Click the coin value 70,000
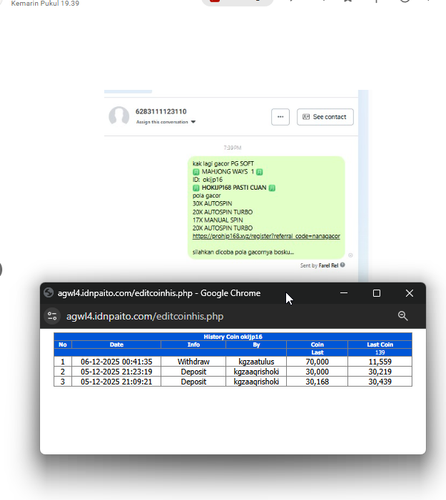Image resolution: width=446 pixels, height=500 pixels. pos(317,362)
